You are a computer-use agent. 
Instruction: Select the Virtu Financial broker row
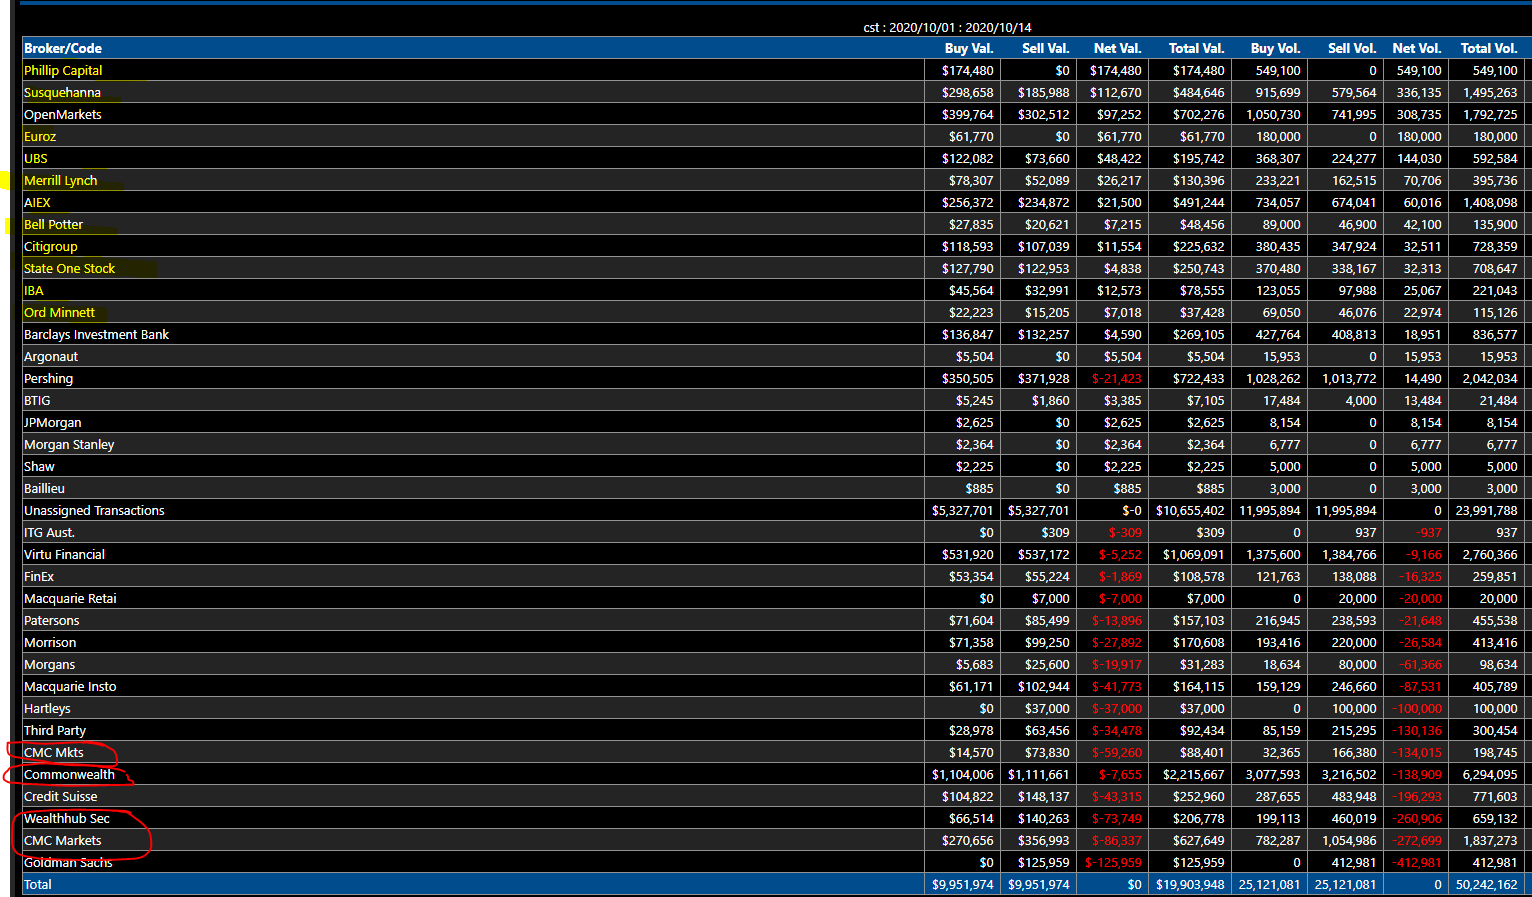tap(776, 554)
